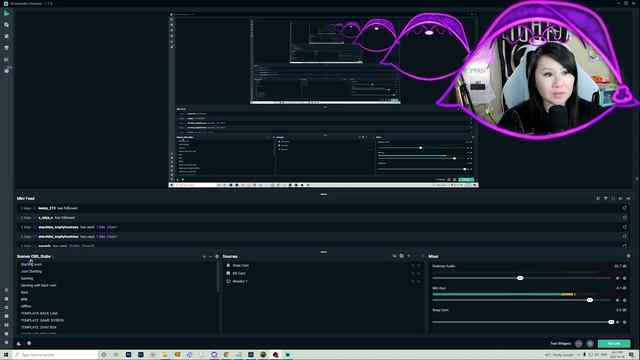Replay the fourth Mini Feed cheer event
Viewport: 640px width, 360px height.
pos(624,236)
